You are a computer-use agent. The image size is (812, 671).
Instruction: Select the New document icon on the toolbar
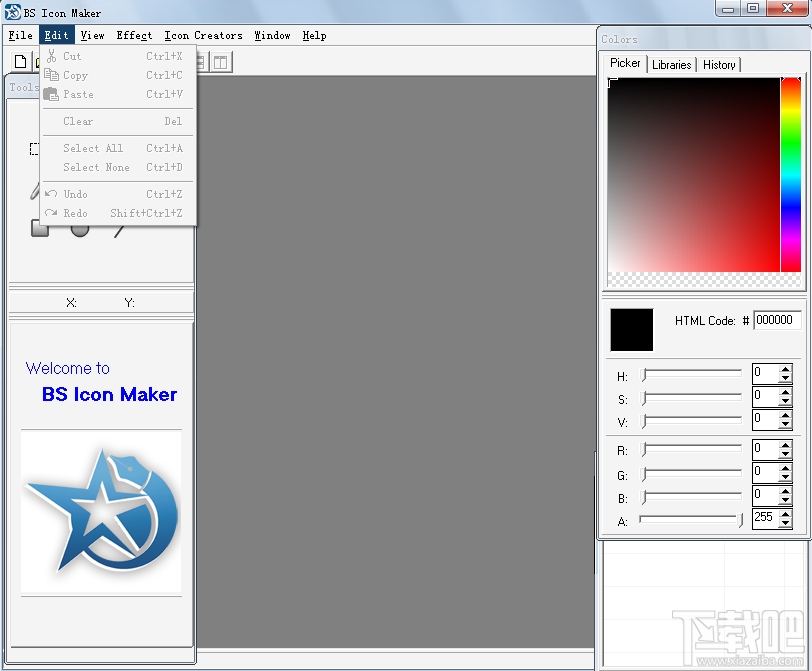[20, 60]
